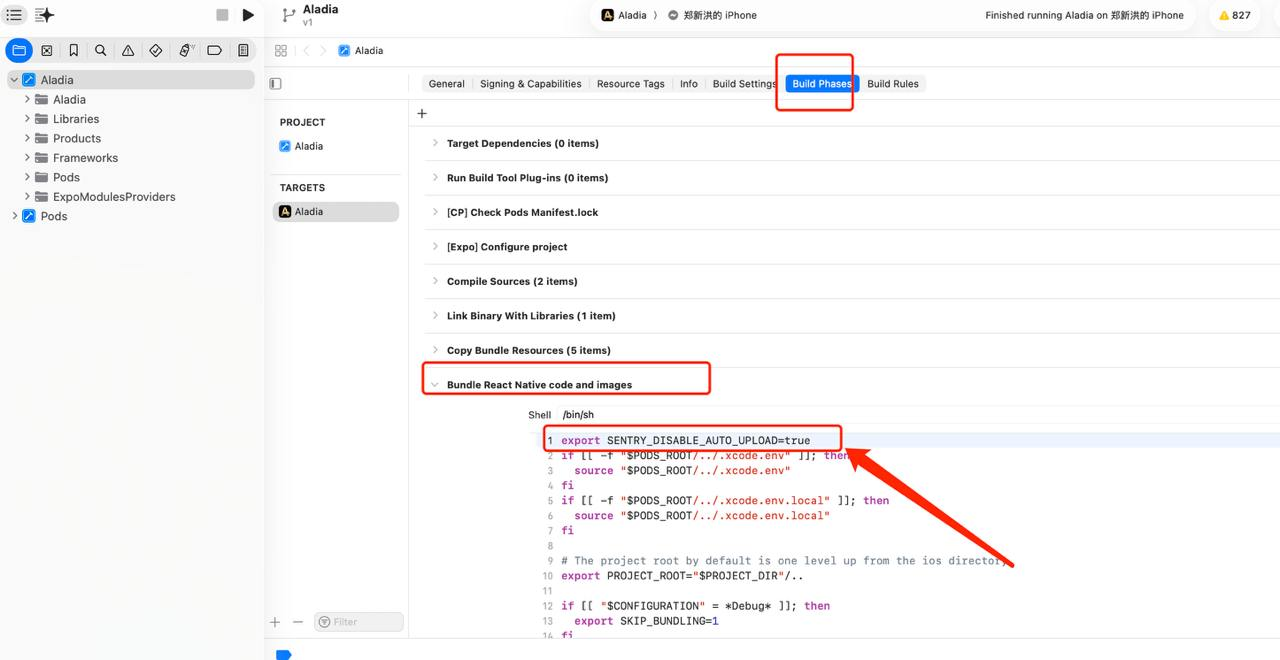The image size is (1280, 660).
Task: Select ExpoModulesProviders folder
Action: 114,197
